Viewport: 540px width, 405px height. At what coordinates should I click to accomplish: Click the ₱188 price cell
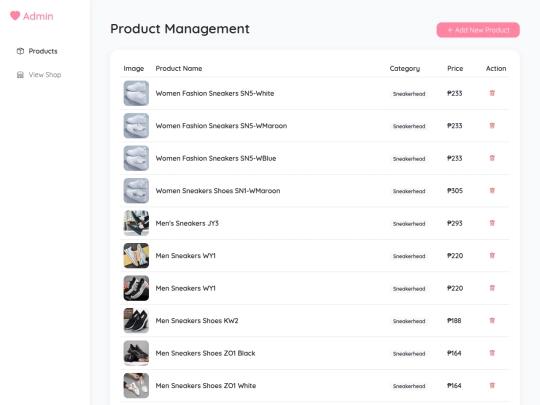(x=454, y=321)
